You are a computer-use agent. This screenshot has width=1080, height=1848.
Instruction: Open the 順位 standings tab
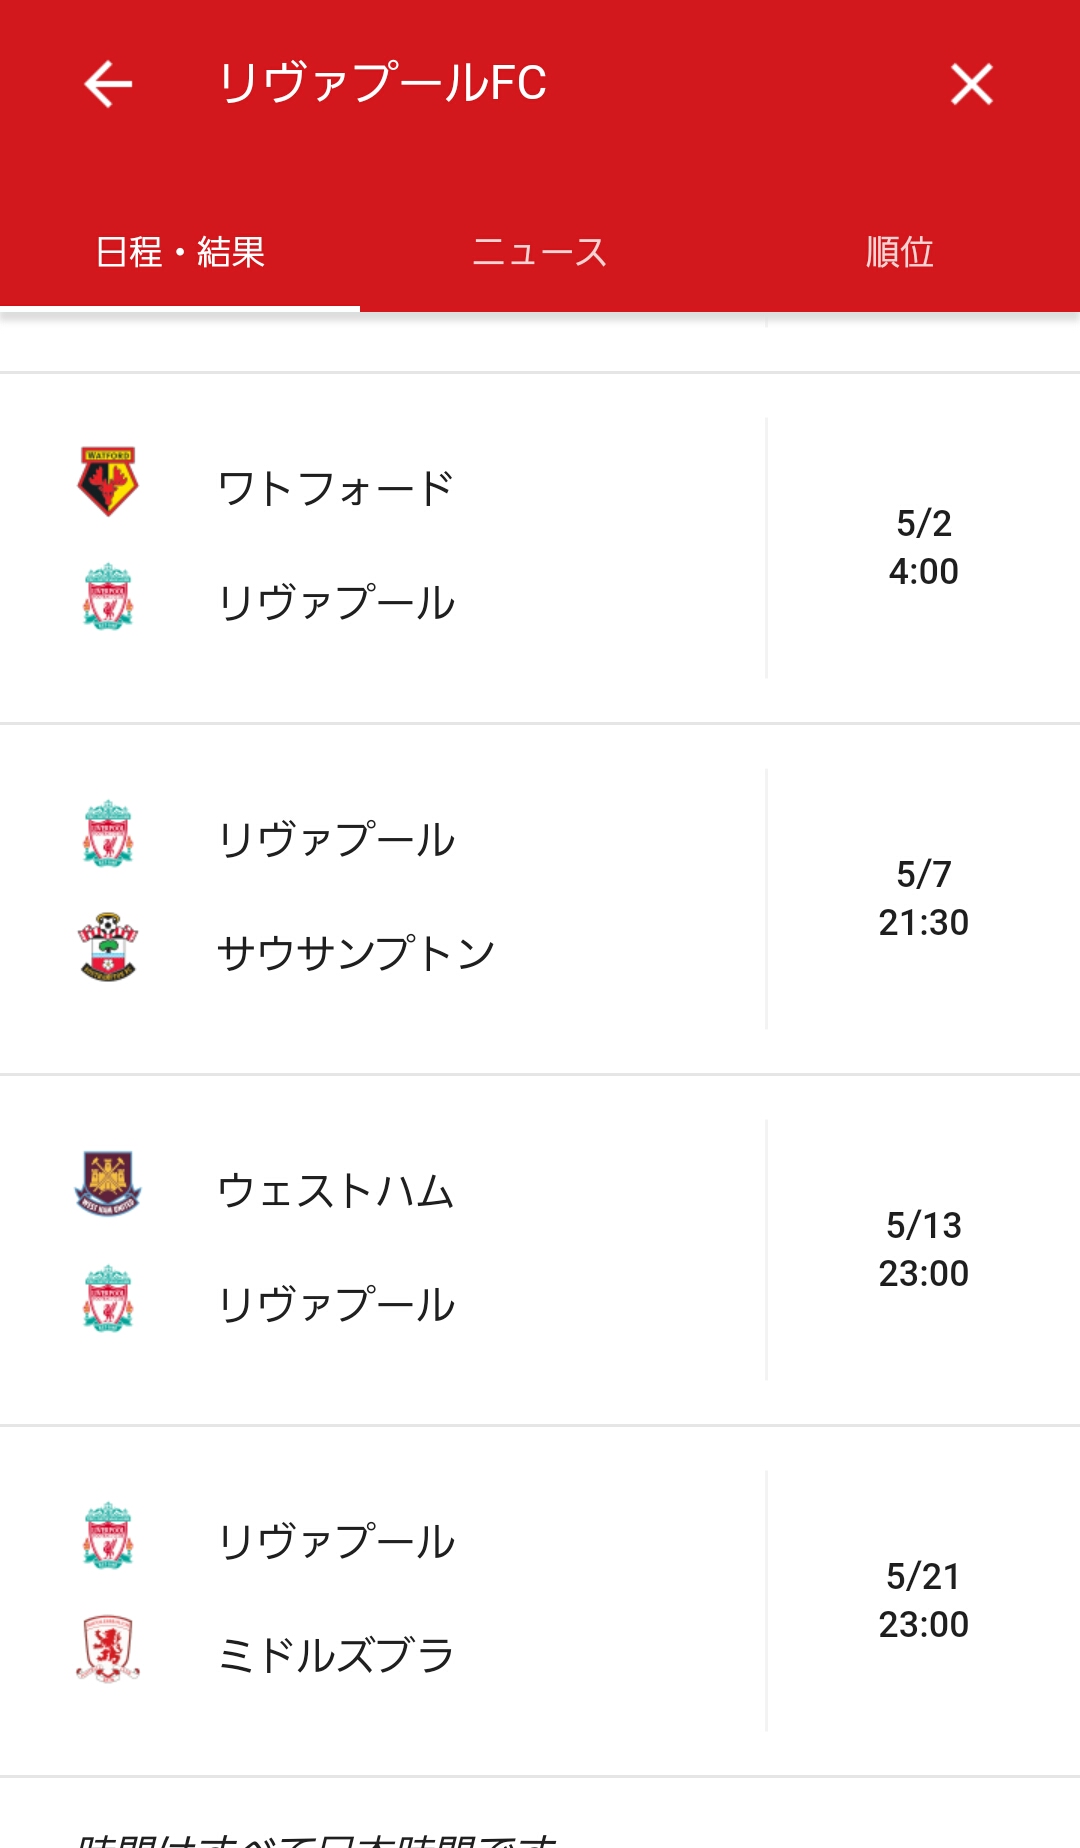[899, 252]
